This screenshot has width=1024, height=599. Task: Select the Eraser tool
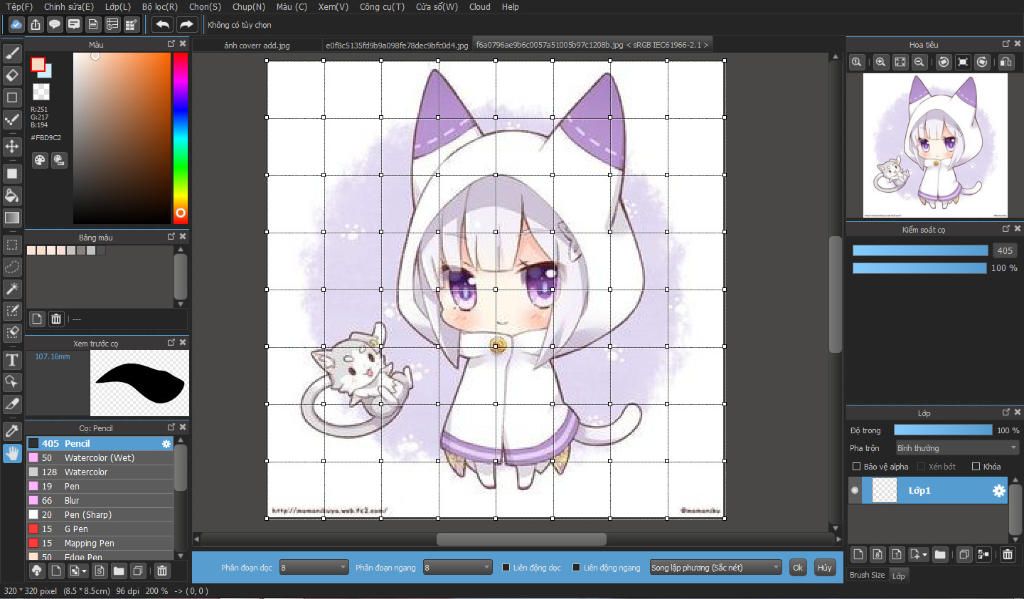tap(12, 75)
